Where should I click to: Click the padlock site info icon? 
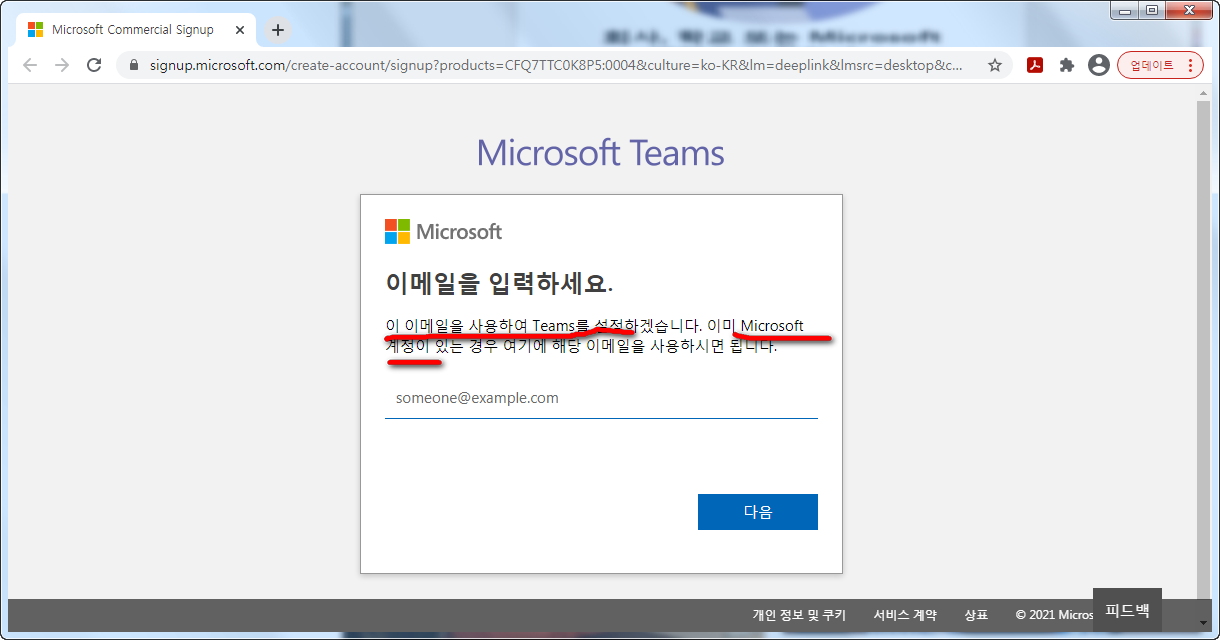pyautogui.click(x=133, y=65)
